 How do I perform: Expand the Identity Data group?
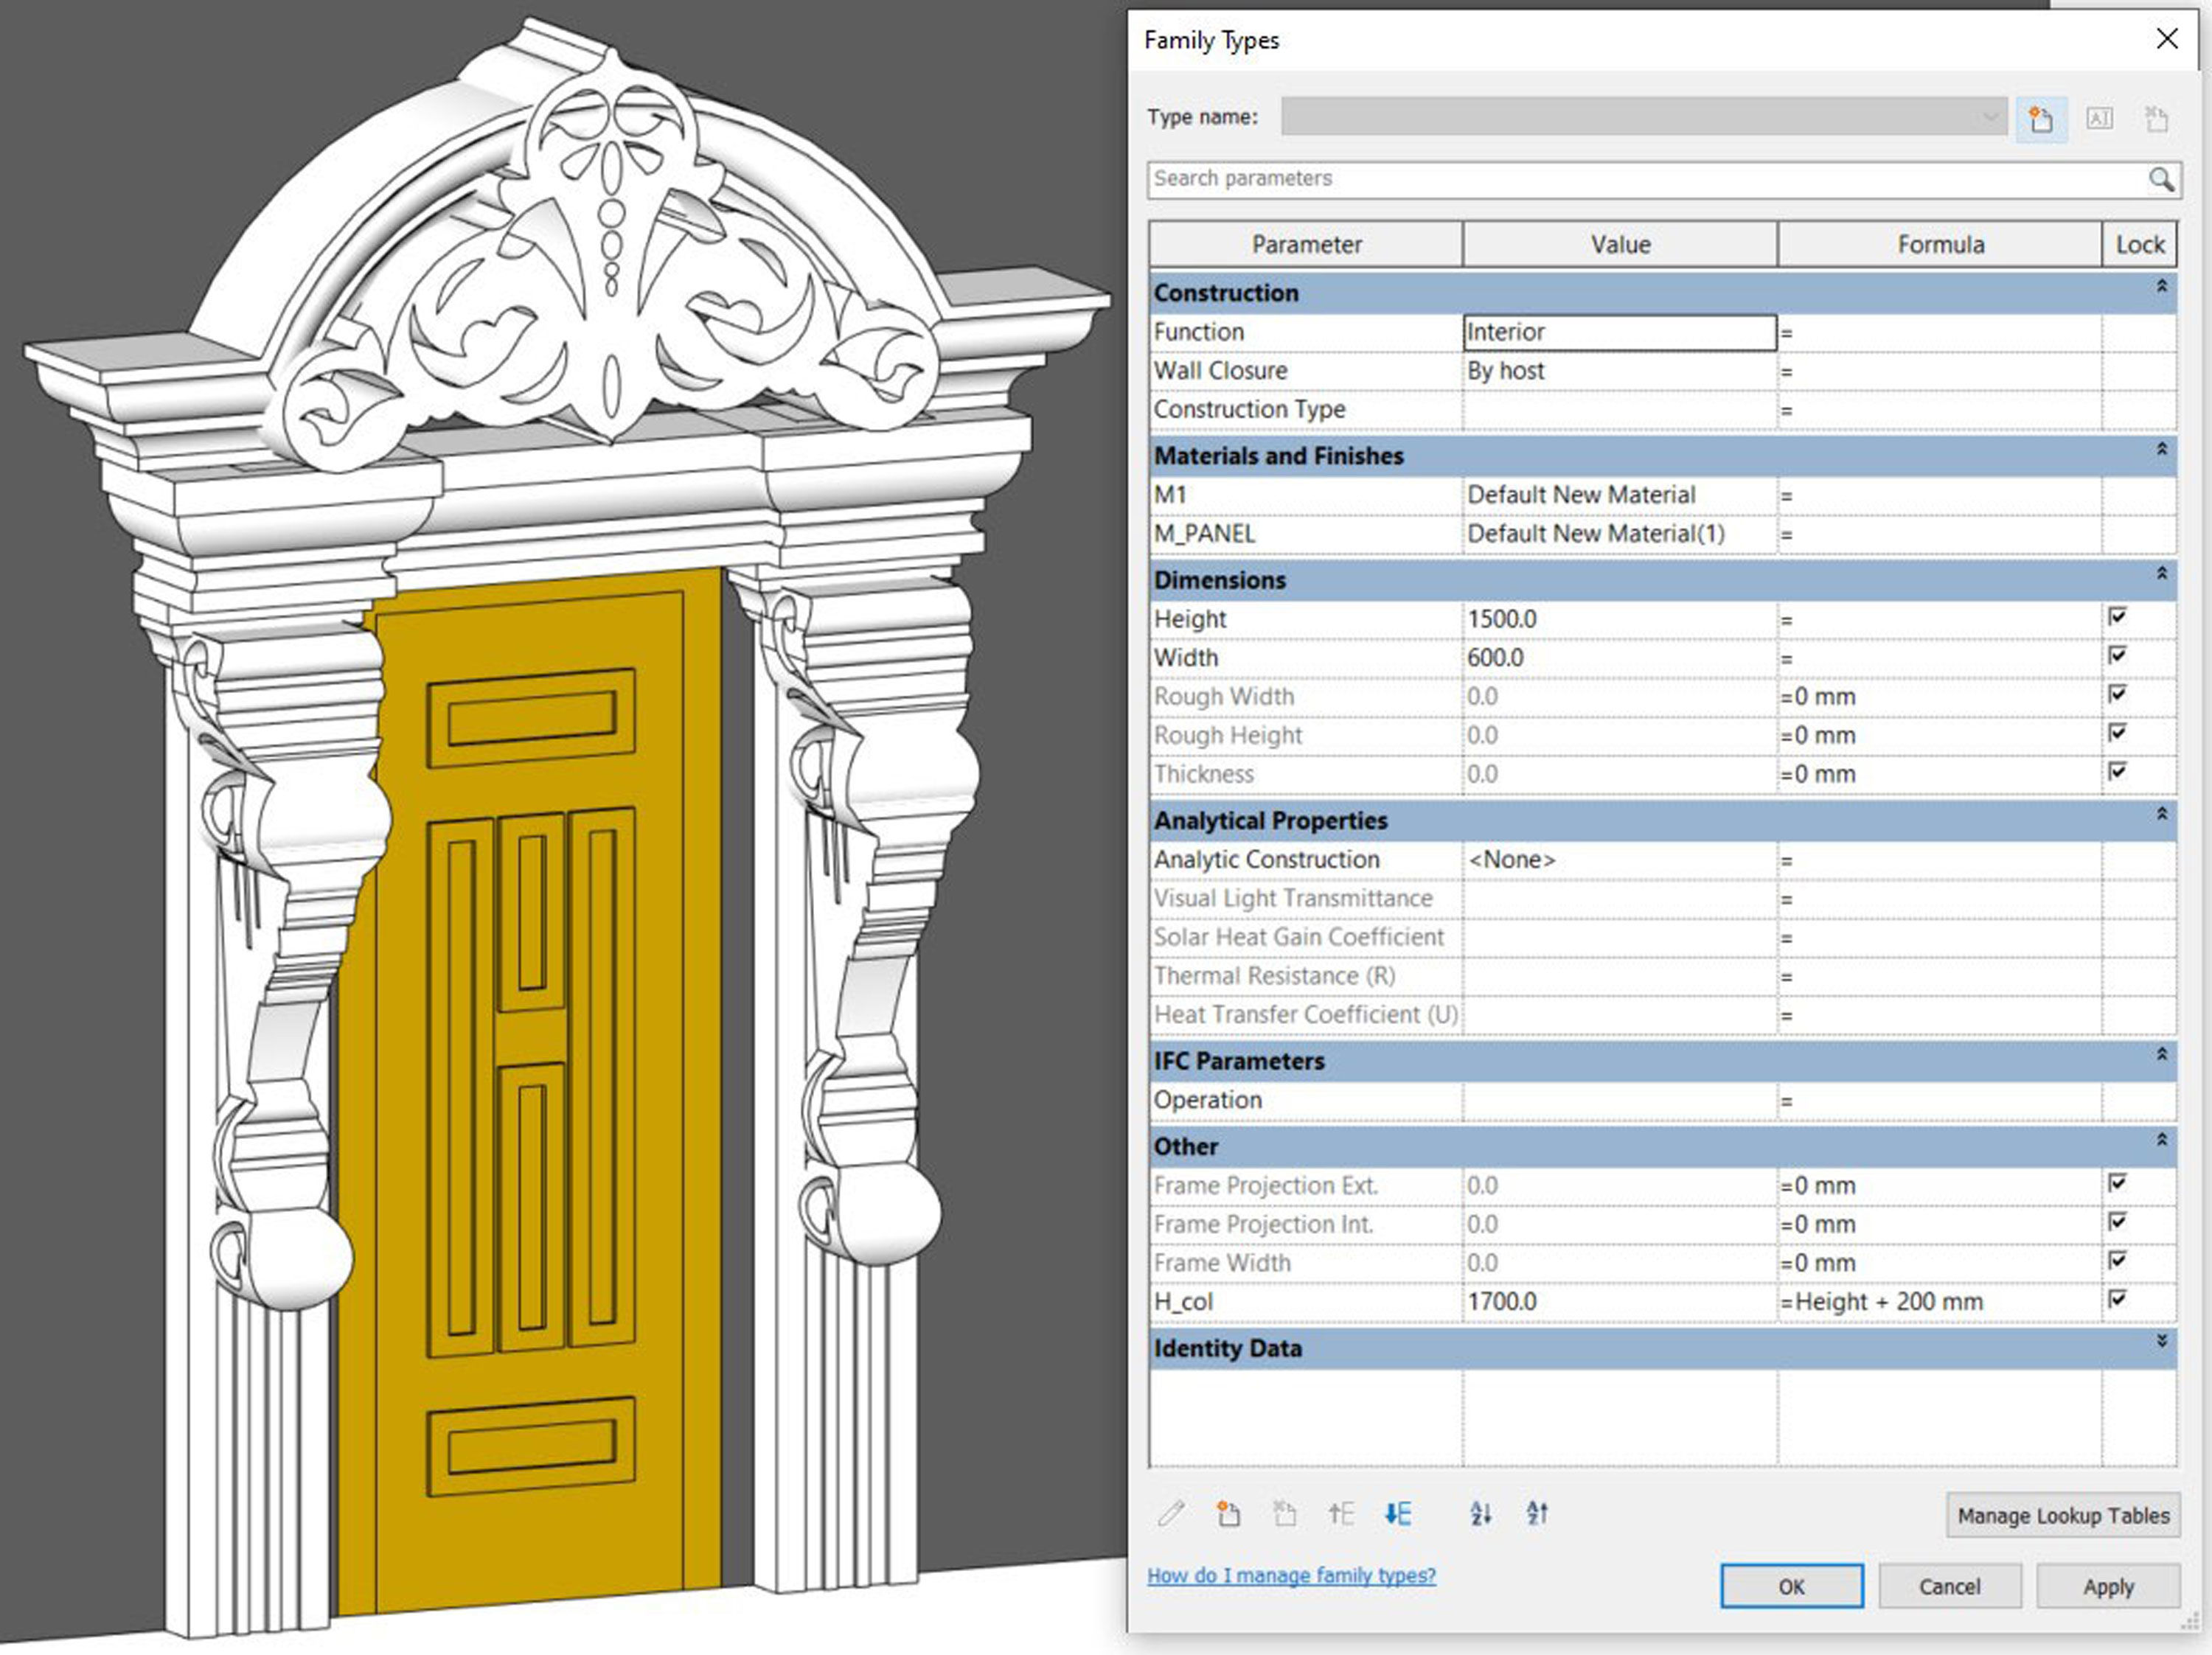(x=2161, y=1342)
